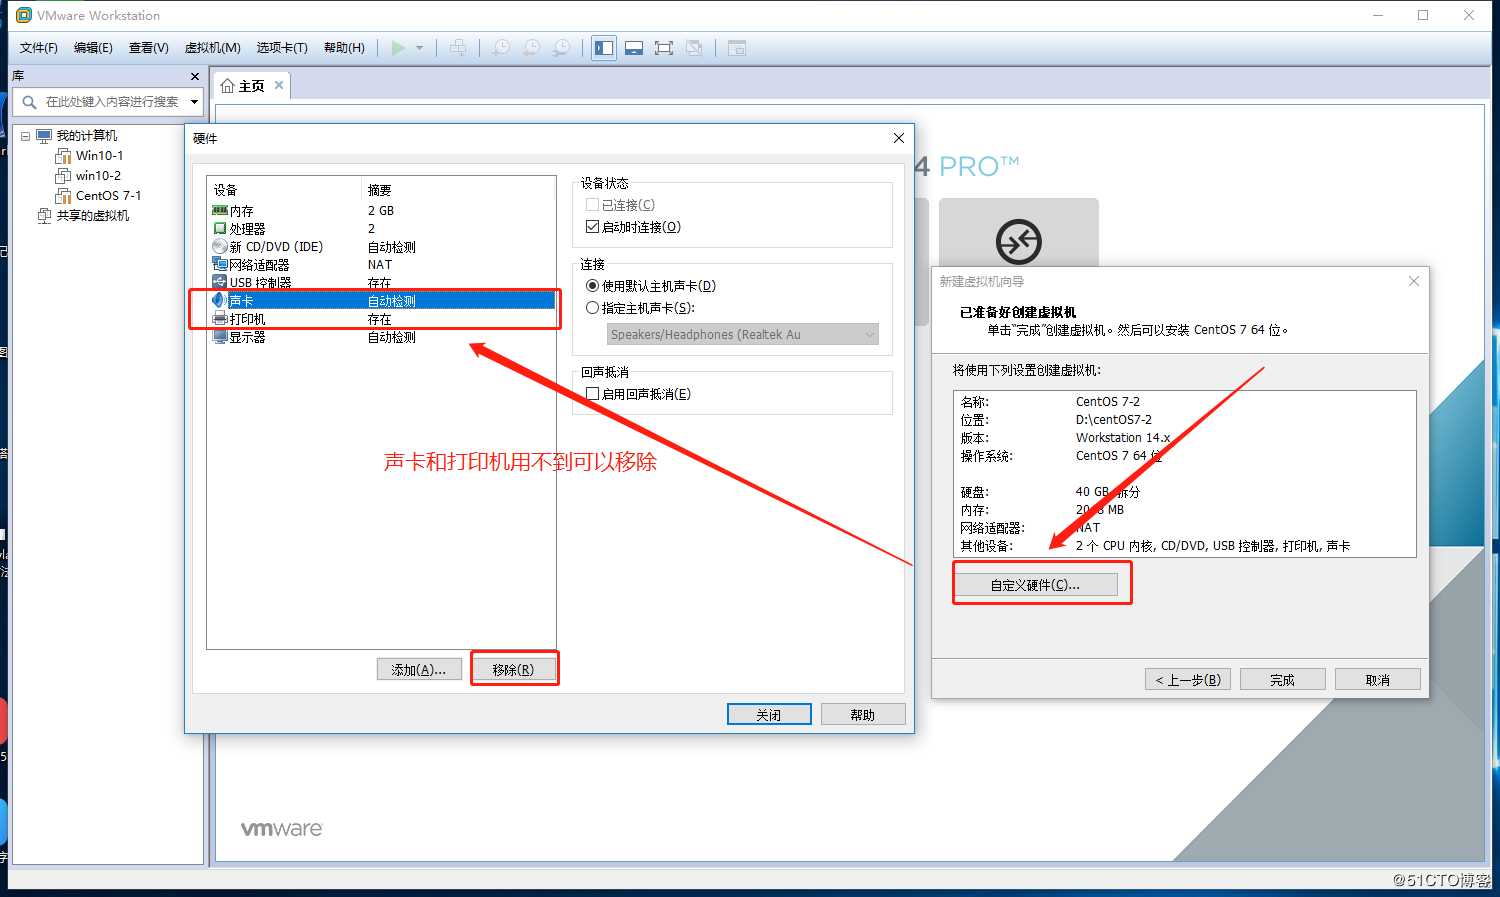Click the home icon on 主页 tab
The height and width of the screenshot is (897, 1500).
pos(227,86)
